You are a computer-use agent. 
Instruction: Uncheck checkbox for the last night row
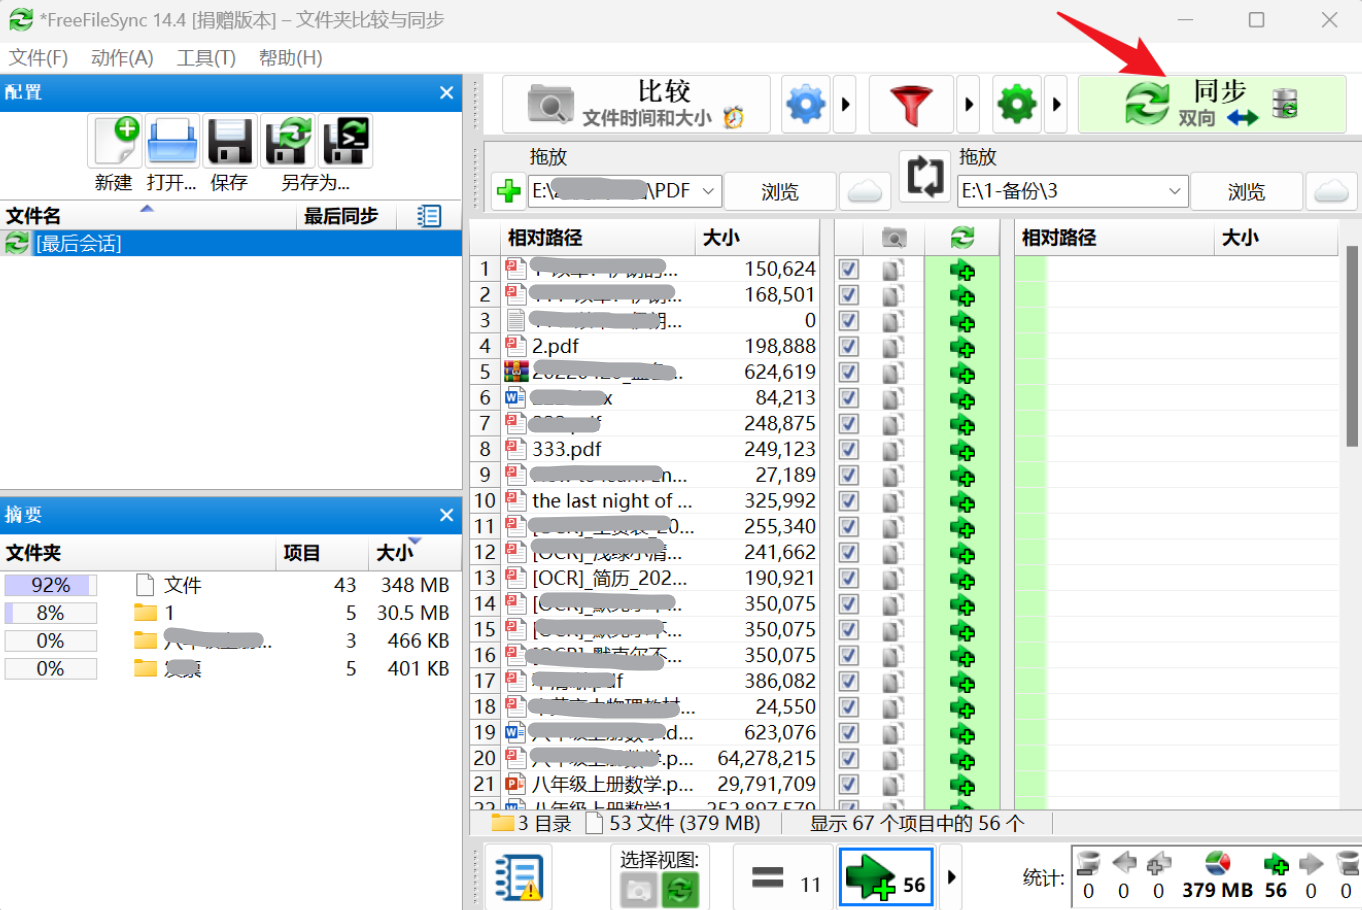coord(849,501)
